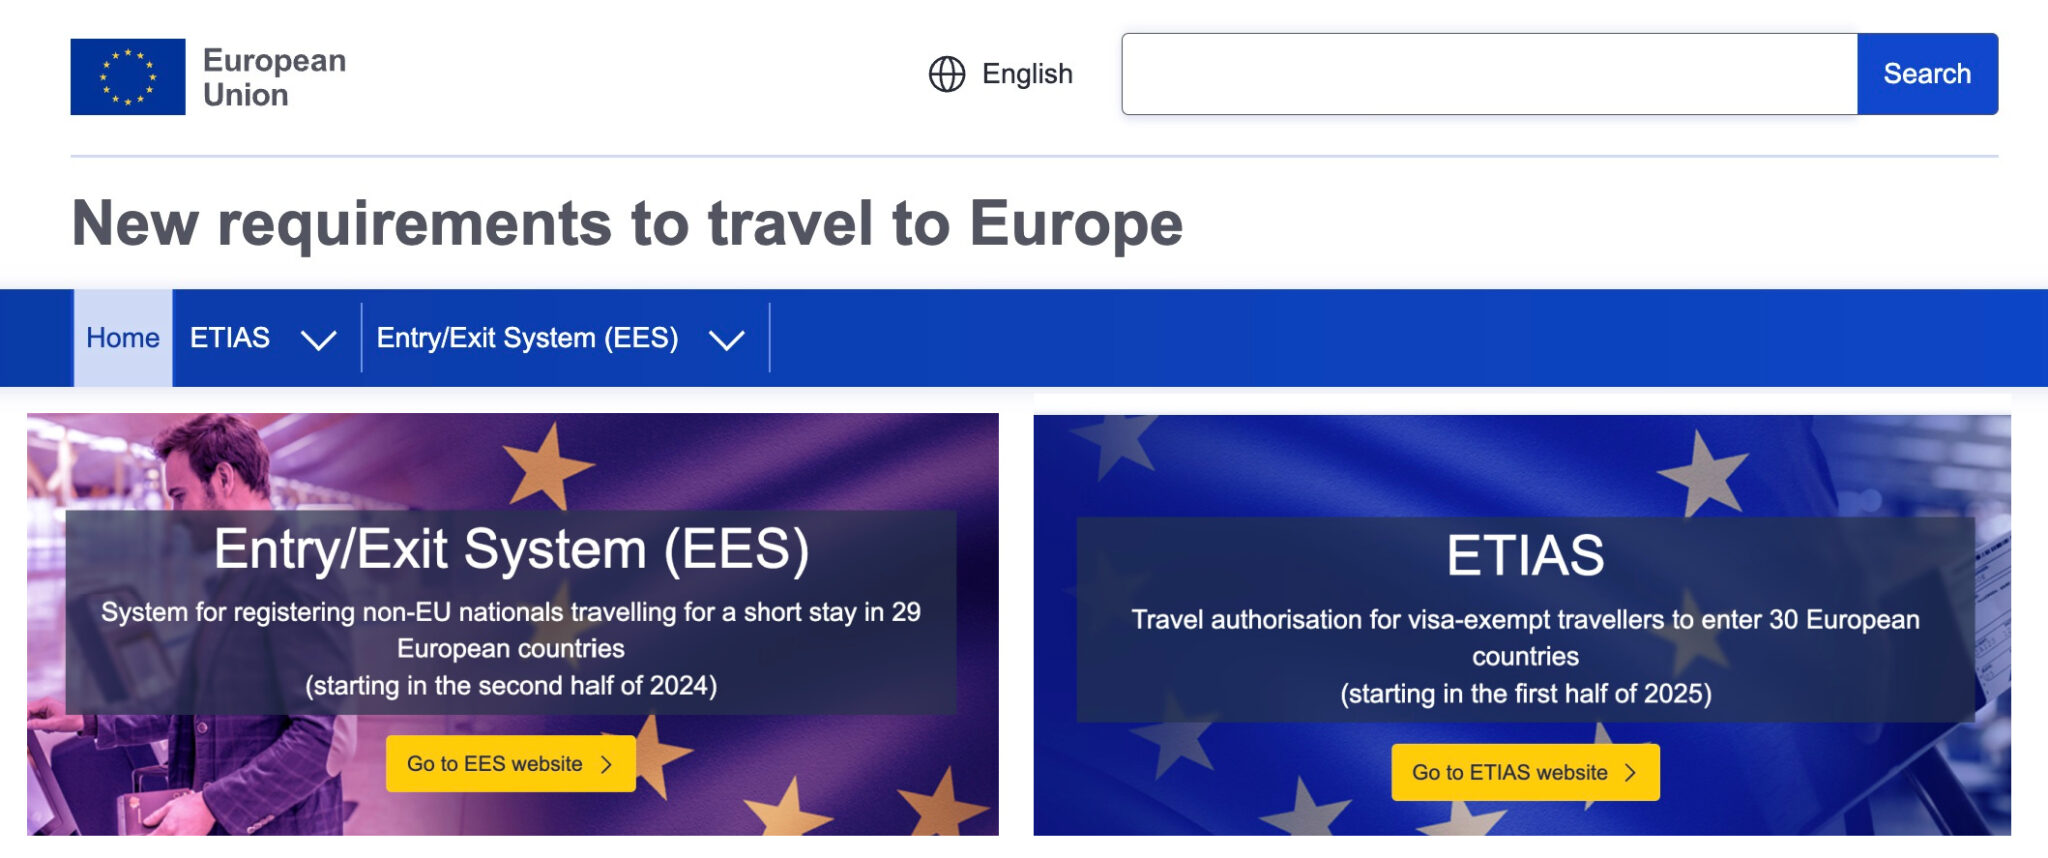Click the Go to EES website button
This screenshot has height=858, width=2048.
pos(509,763)
